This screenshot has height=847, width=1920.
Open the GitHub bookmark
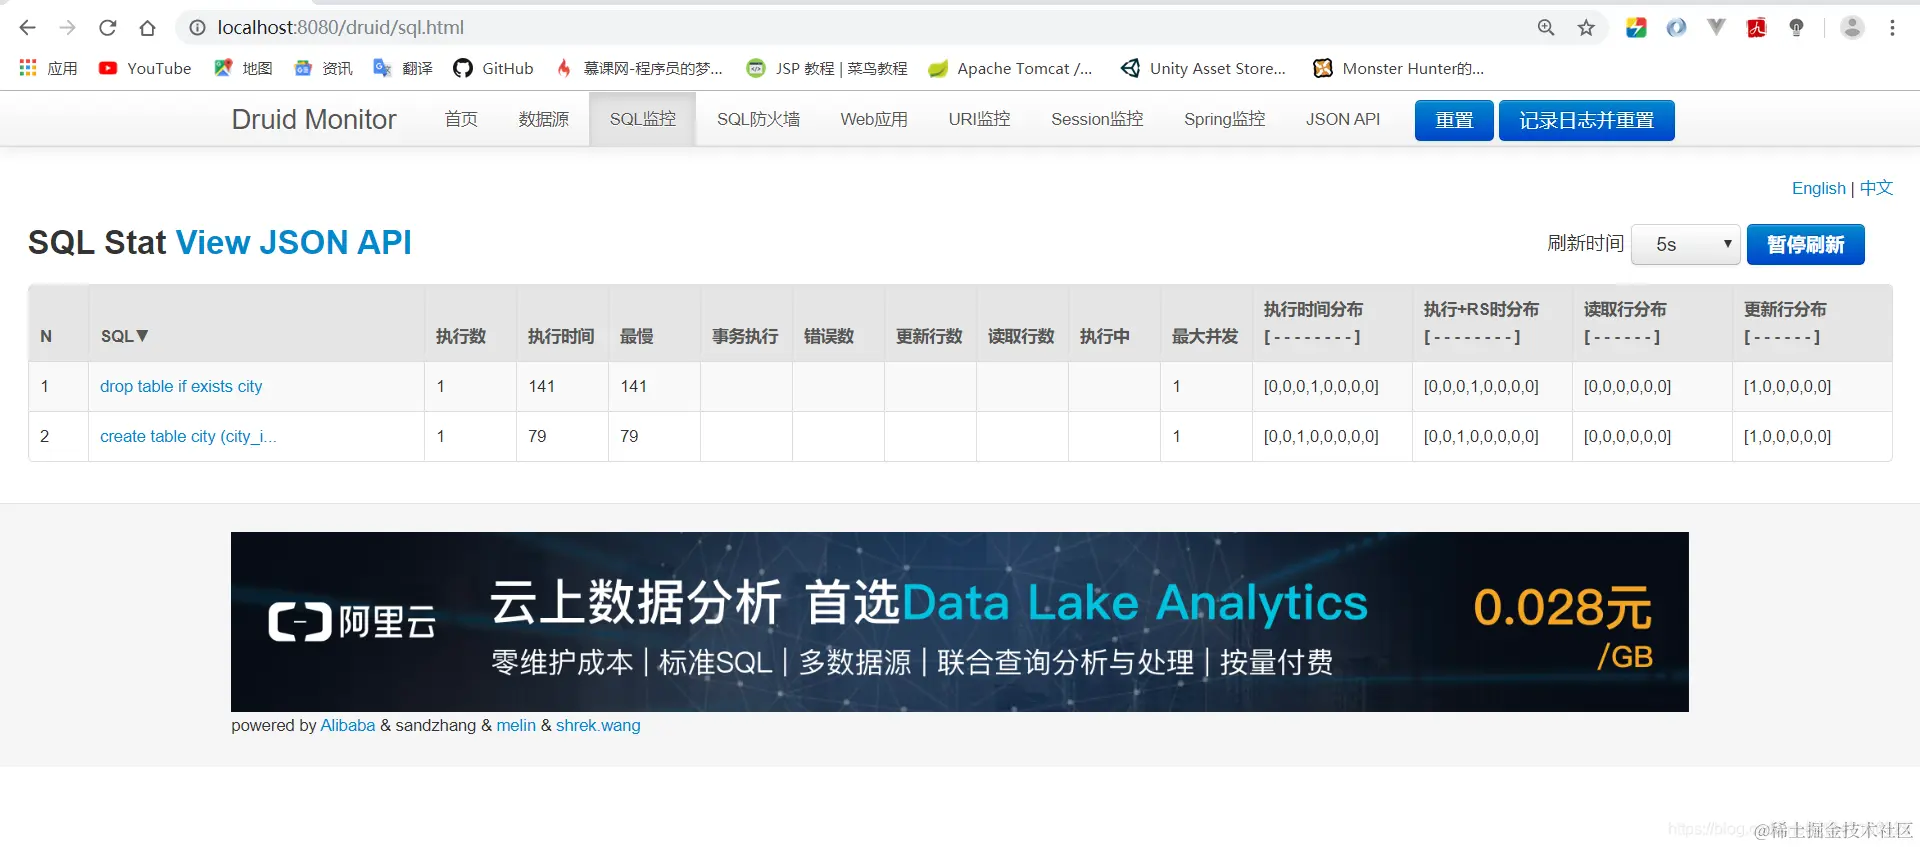[493, 68]
